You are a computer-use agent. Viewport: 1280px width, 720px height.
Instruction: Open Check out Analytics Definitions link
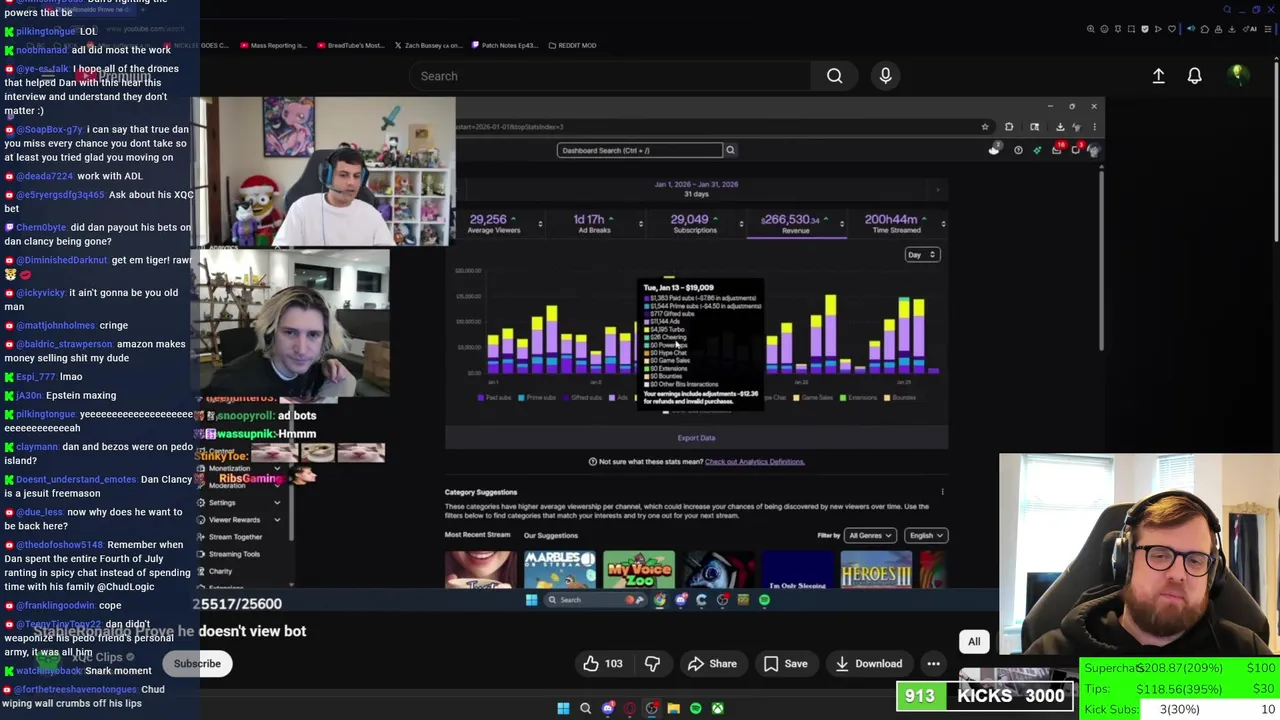pos(754,462)
